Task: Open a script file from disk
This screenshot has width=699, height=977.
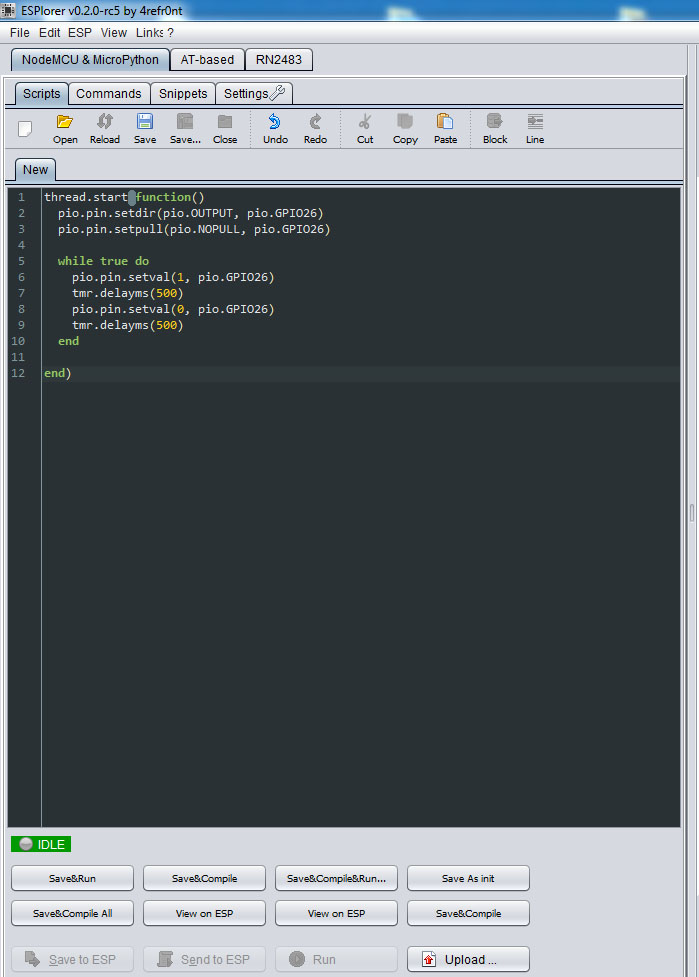Action: coord(65,128)
